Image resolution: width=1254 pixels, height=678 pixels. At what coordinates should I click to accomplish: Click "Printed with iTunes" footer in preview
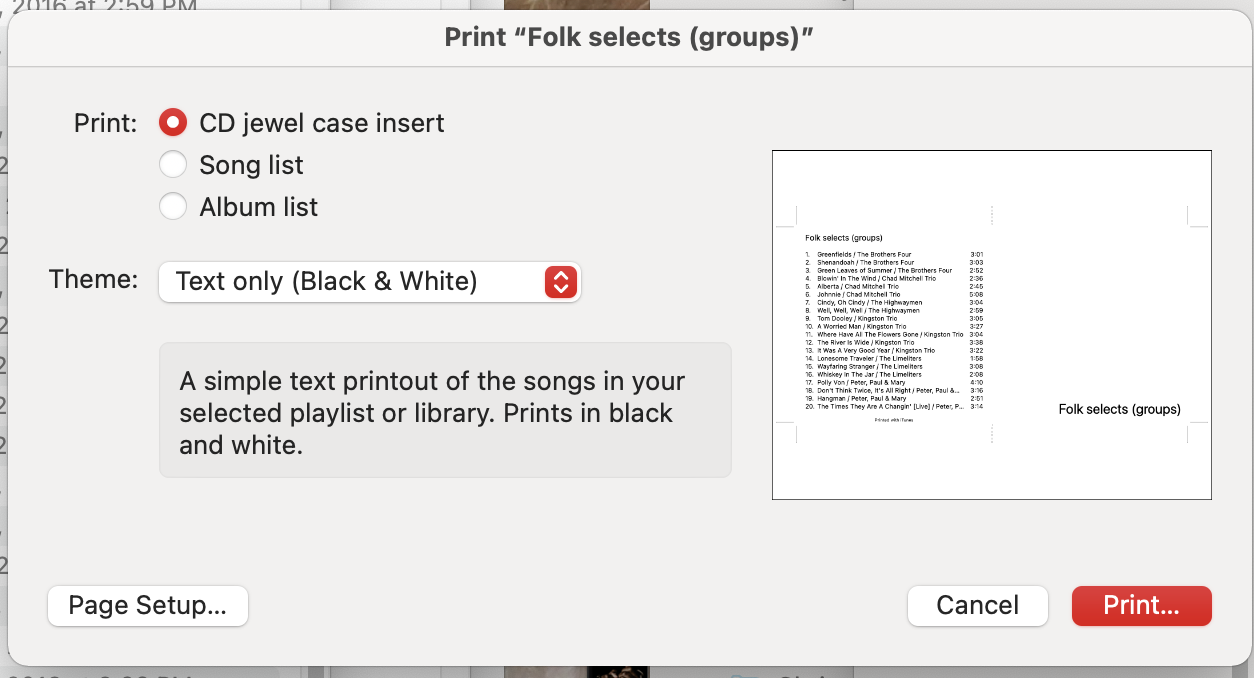pos(893,420)
